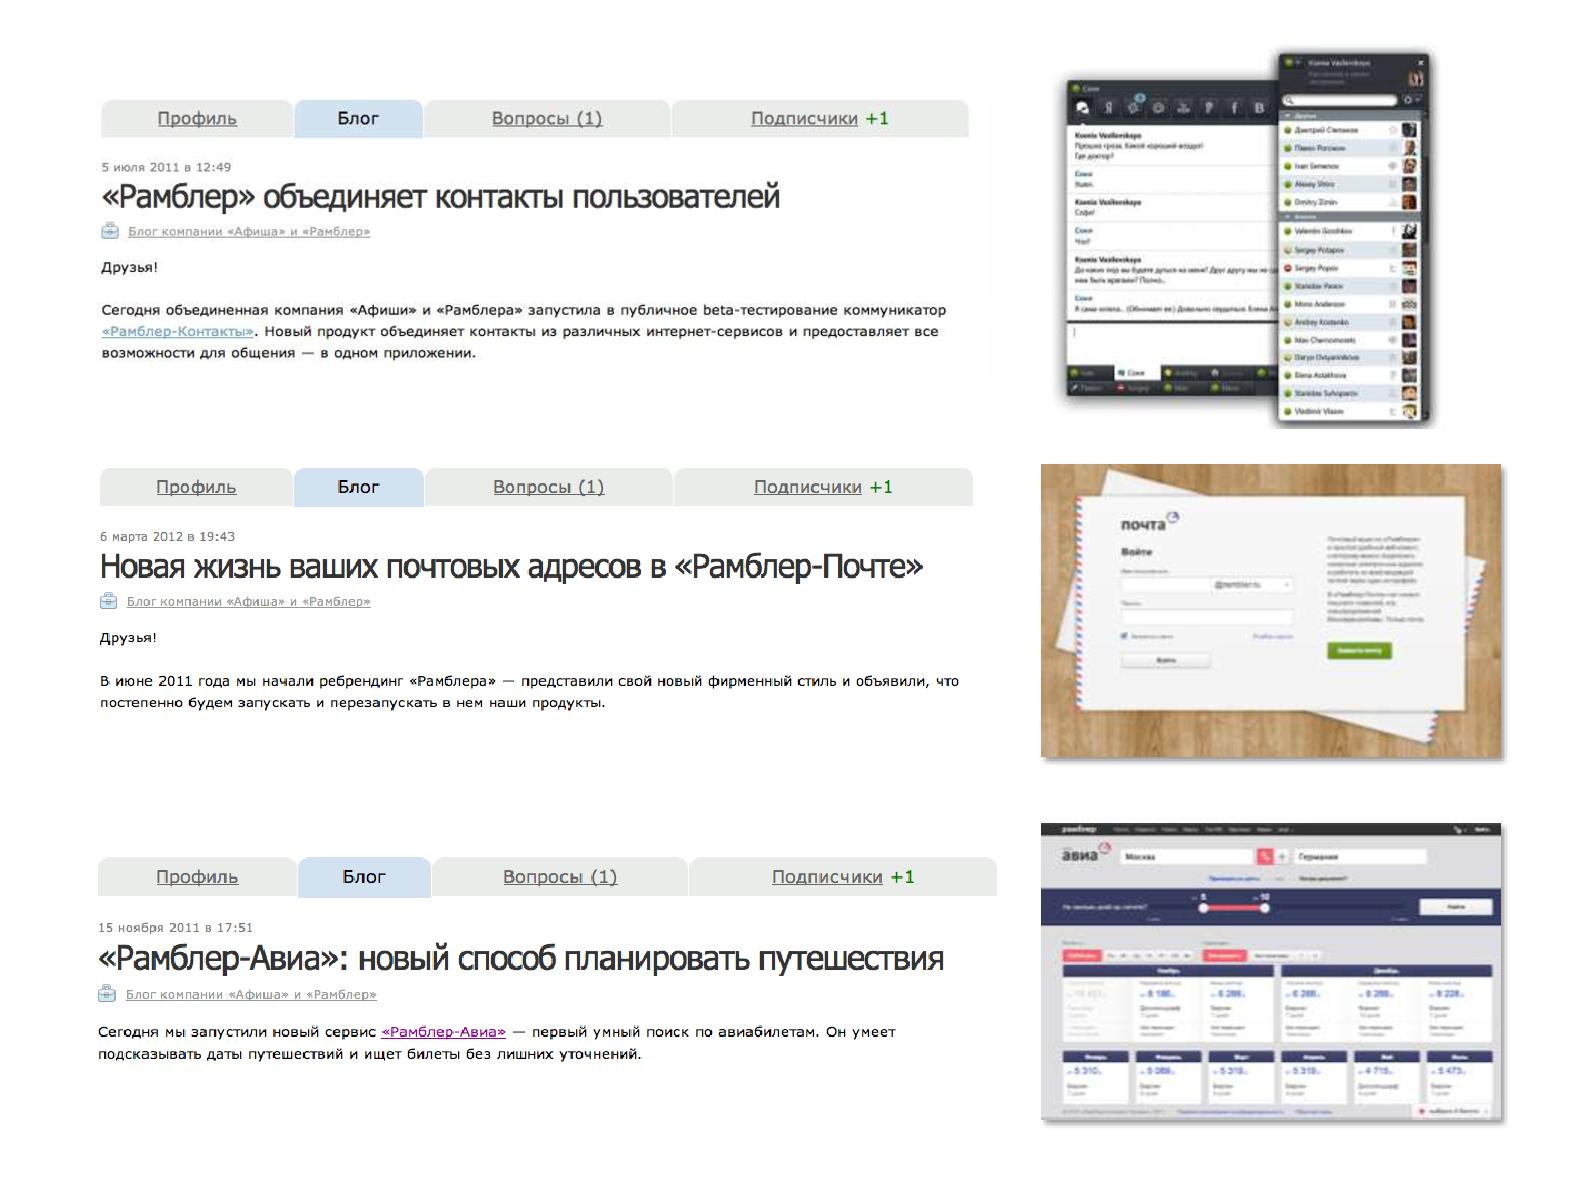Select the Yandex Я icon in messenger toolbar

click(x=1109, y=108)
